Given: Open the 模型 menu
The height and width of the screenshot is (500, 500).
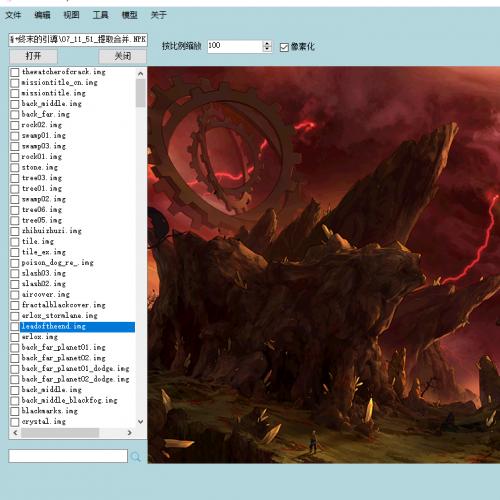Looking at the screenshot, I should pos(129,15).
